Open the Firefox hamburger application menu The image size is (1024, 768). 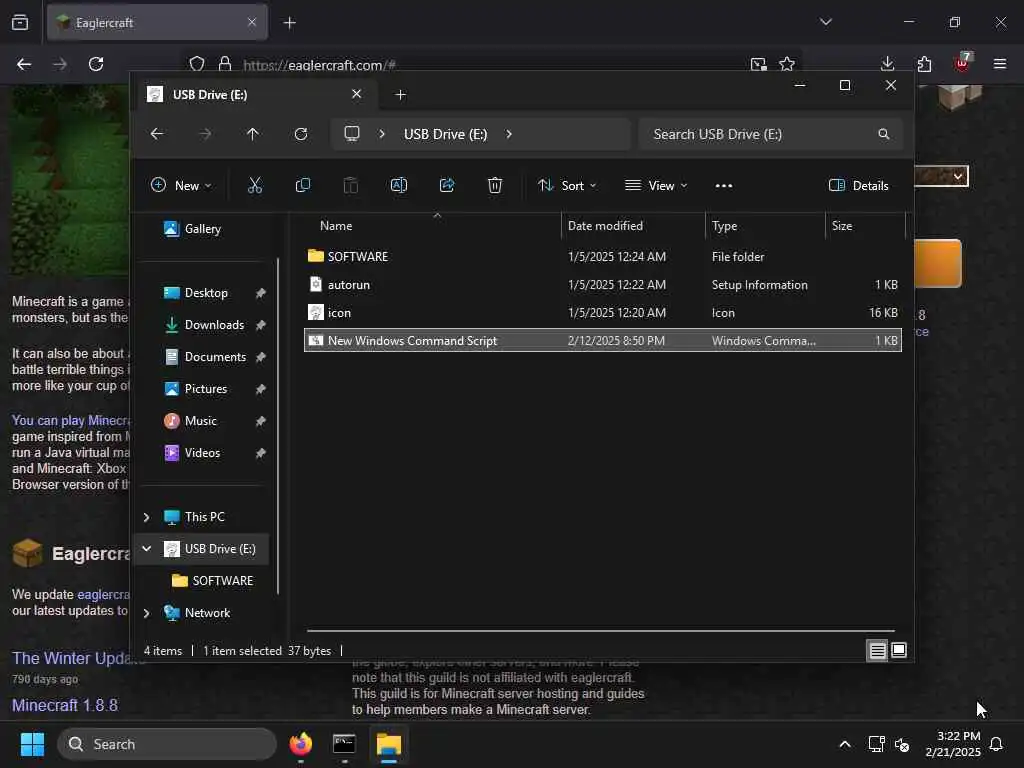pyautogui.click(x=1000, y=64)
